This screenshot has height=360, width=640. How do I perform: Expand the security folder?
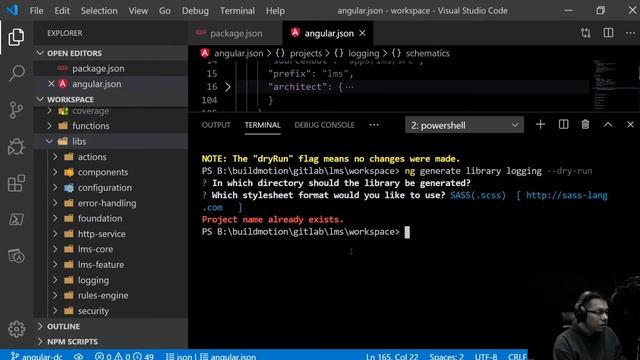(x=55, y=311)
